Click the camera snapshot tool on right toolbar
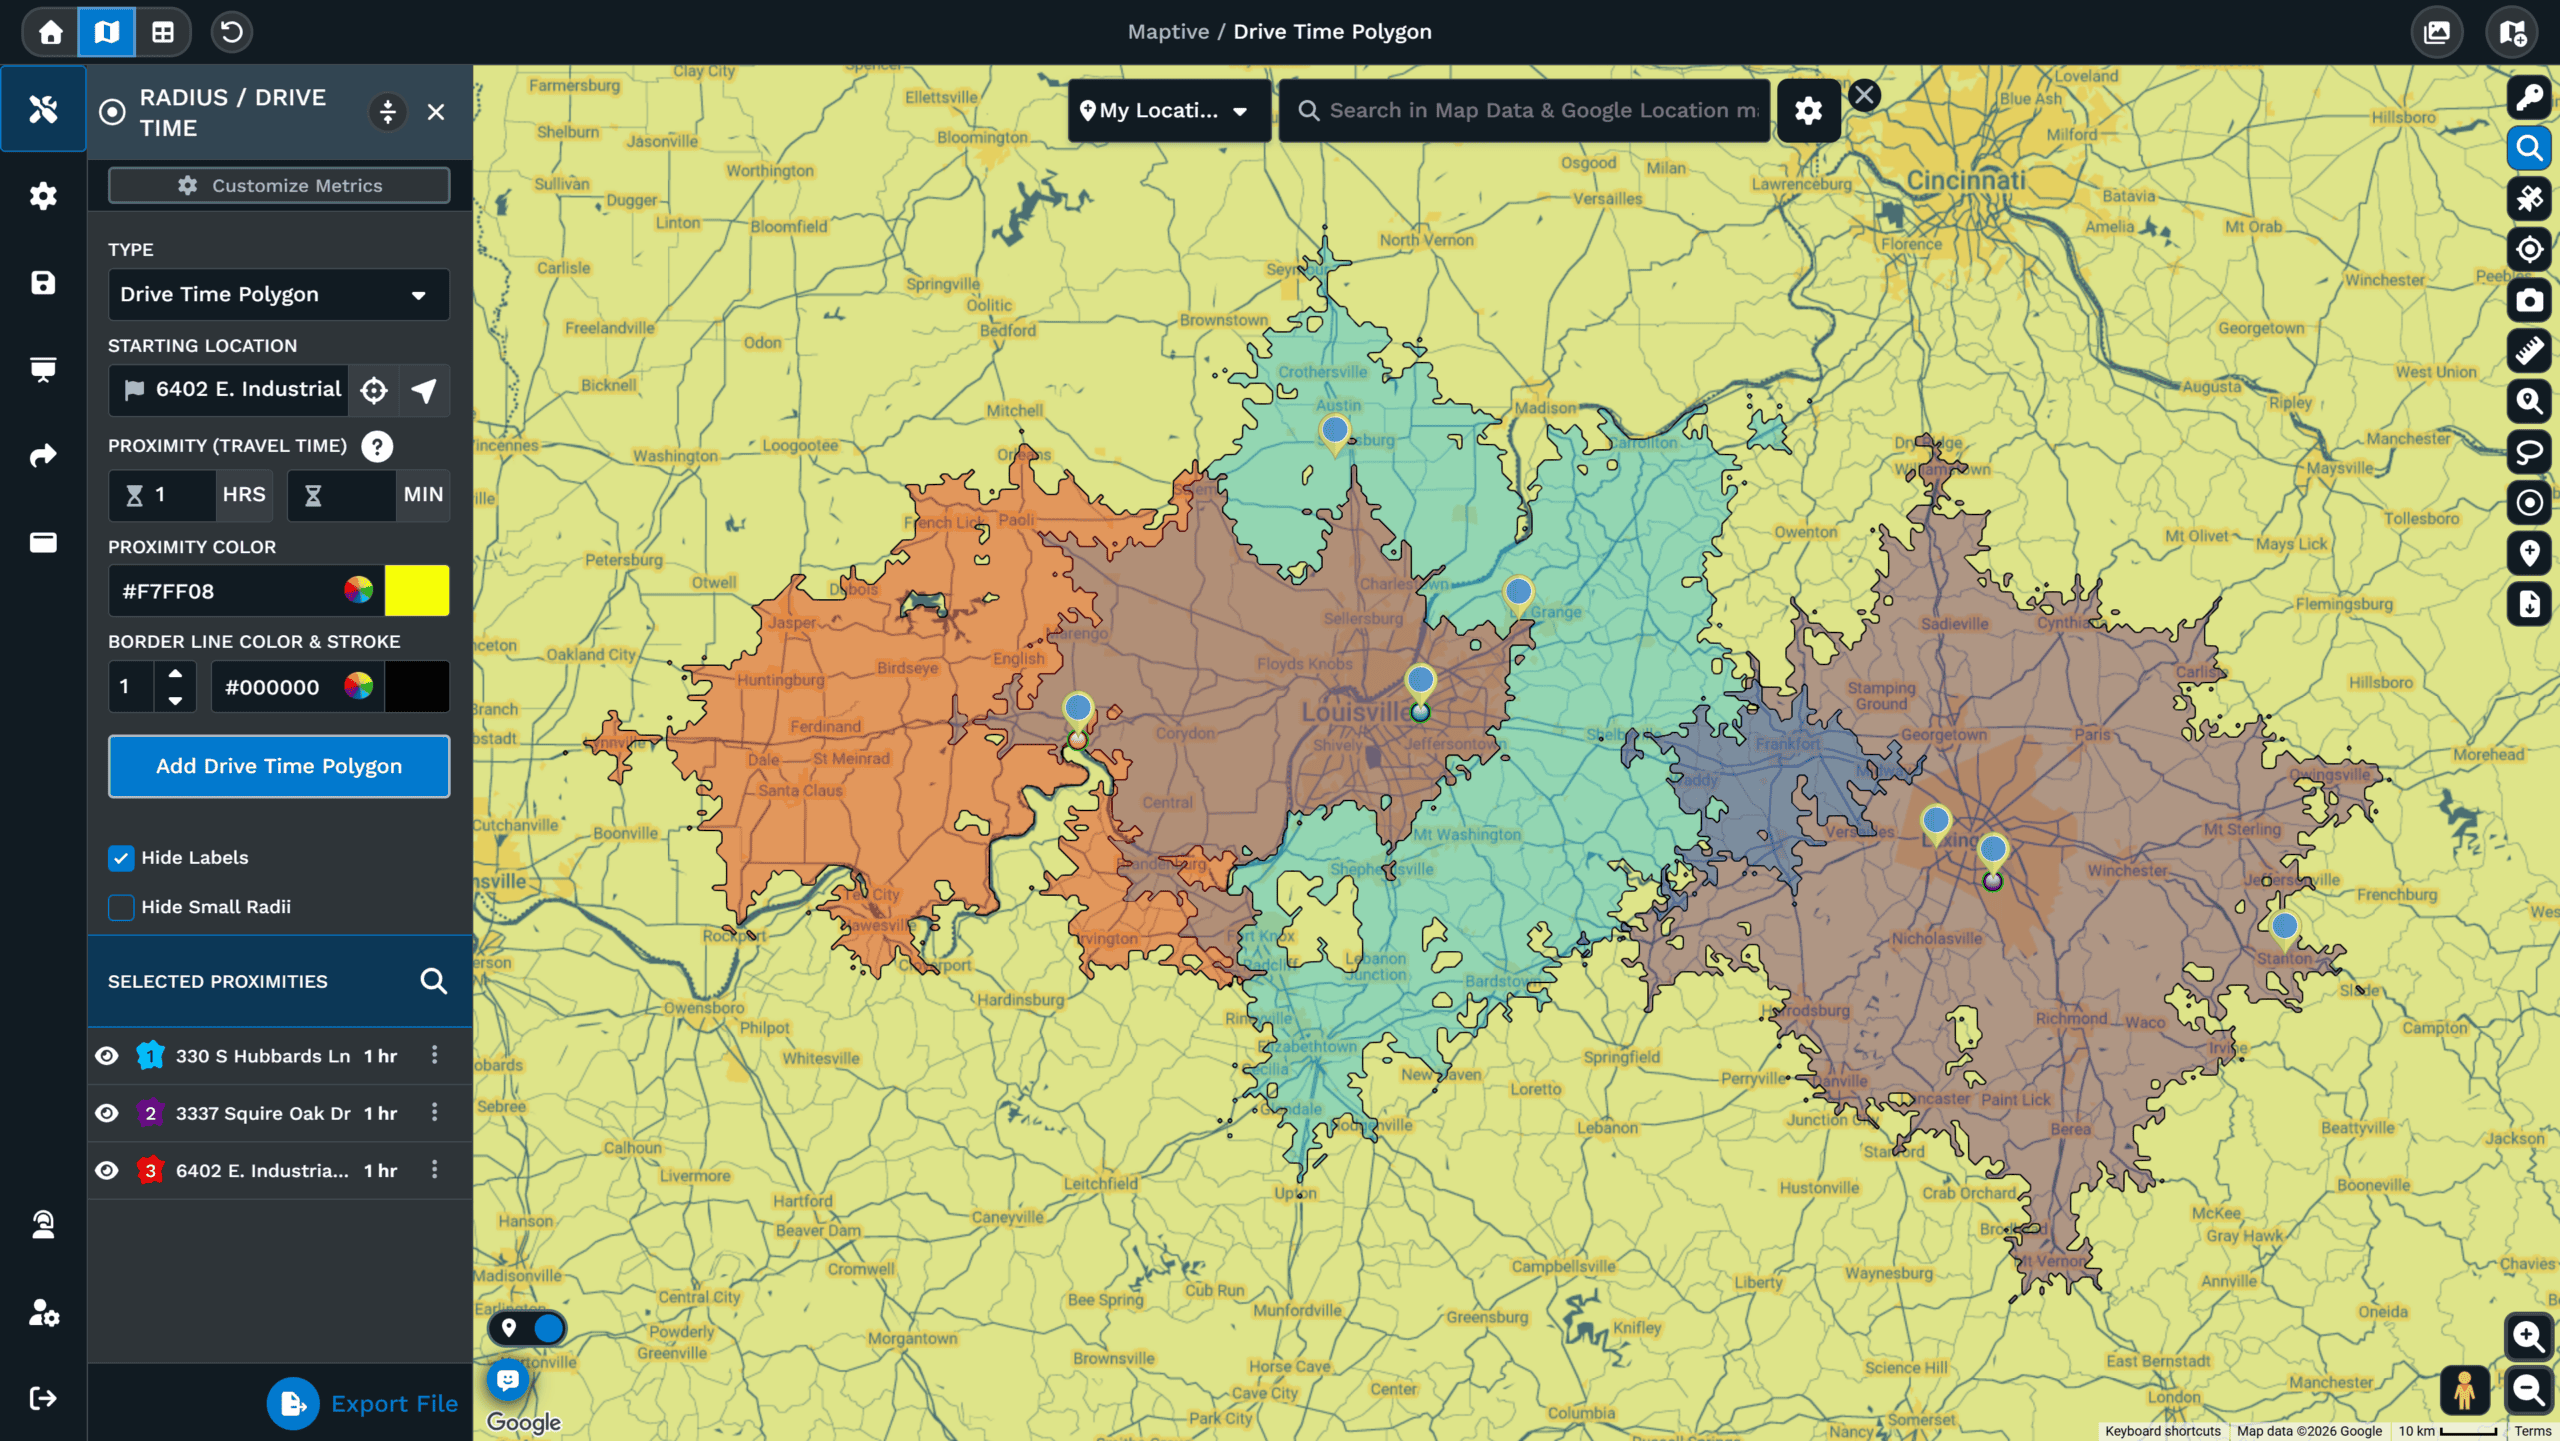 (x=2530, y=301)
